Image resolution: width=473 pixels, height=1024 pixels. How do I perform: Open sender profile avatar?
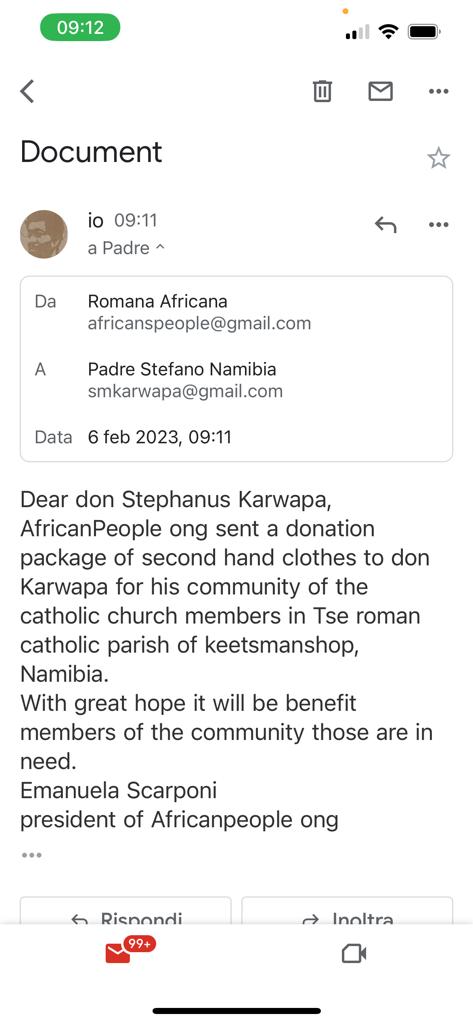44,234
